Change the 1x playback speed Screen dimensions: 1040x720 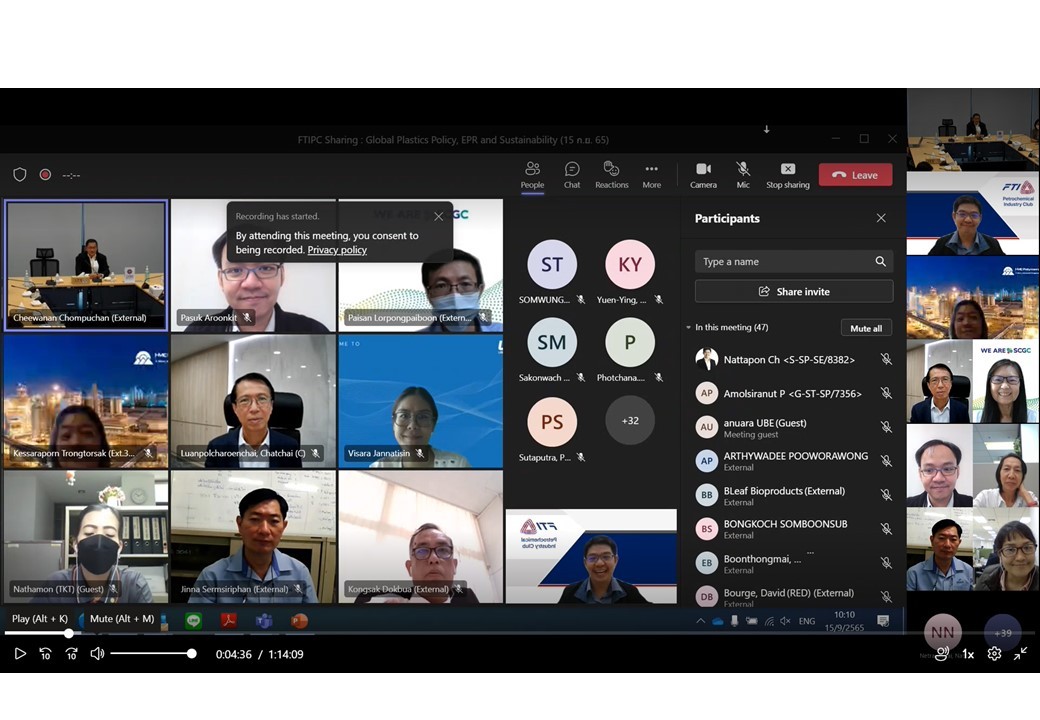[968, 654]
